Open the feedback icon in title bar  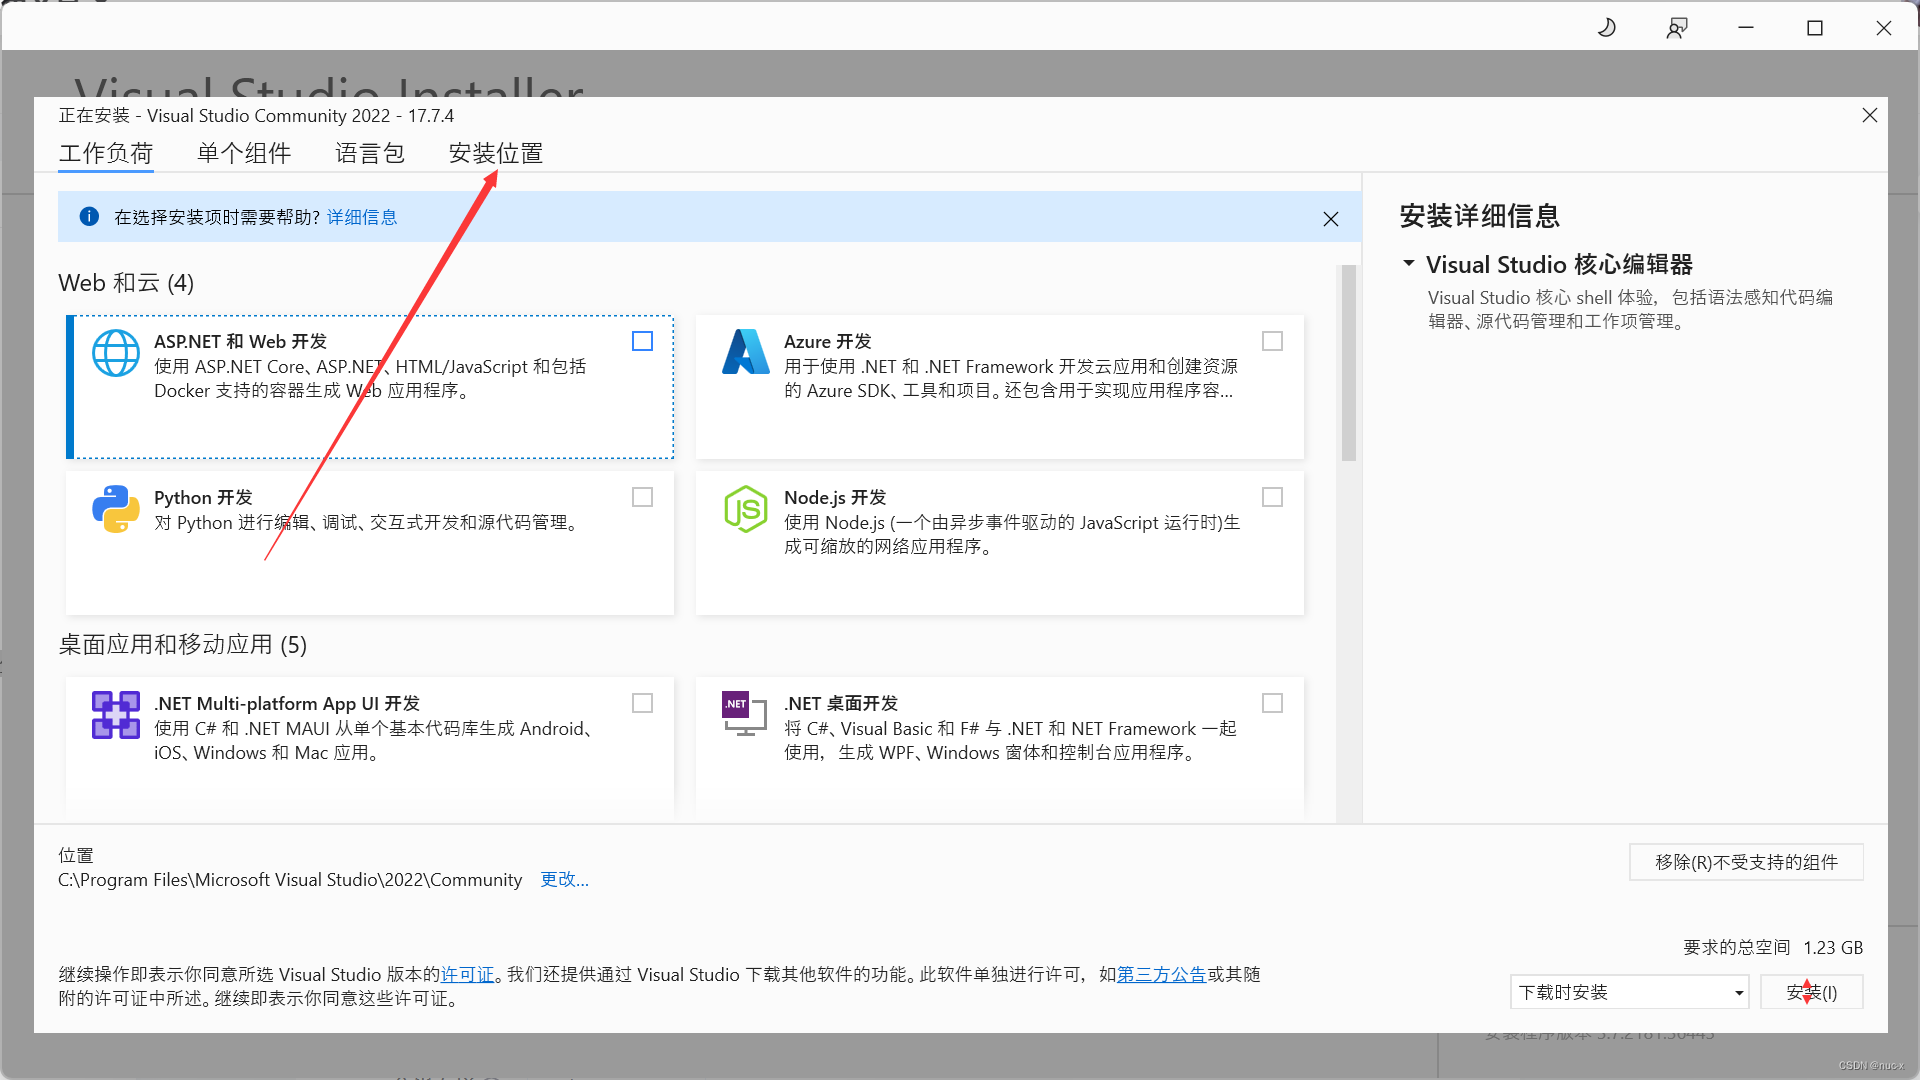click(1677, 28)
